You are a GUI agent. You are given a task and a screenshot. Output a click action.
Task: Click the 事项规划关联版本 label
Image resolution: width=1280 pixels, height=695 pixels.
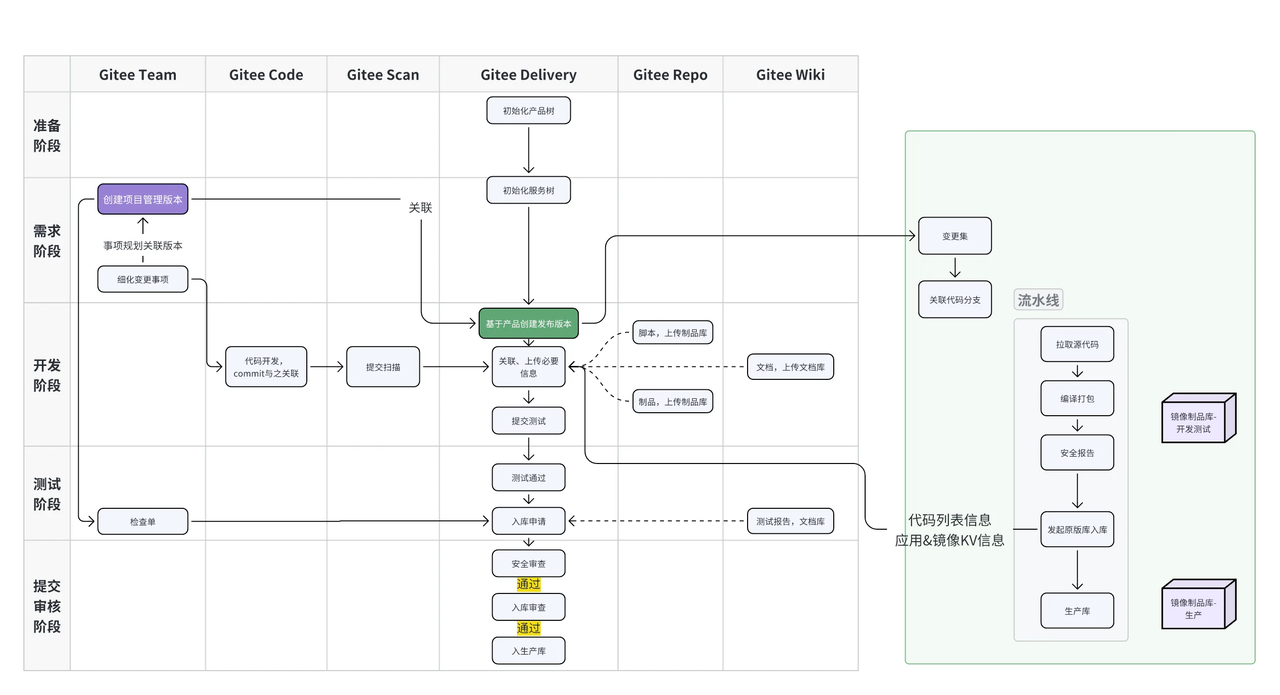143,245
